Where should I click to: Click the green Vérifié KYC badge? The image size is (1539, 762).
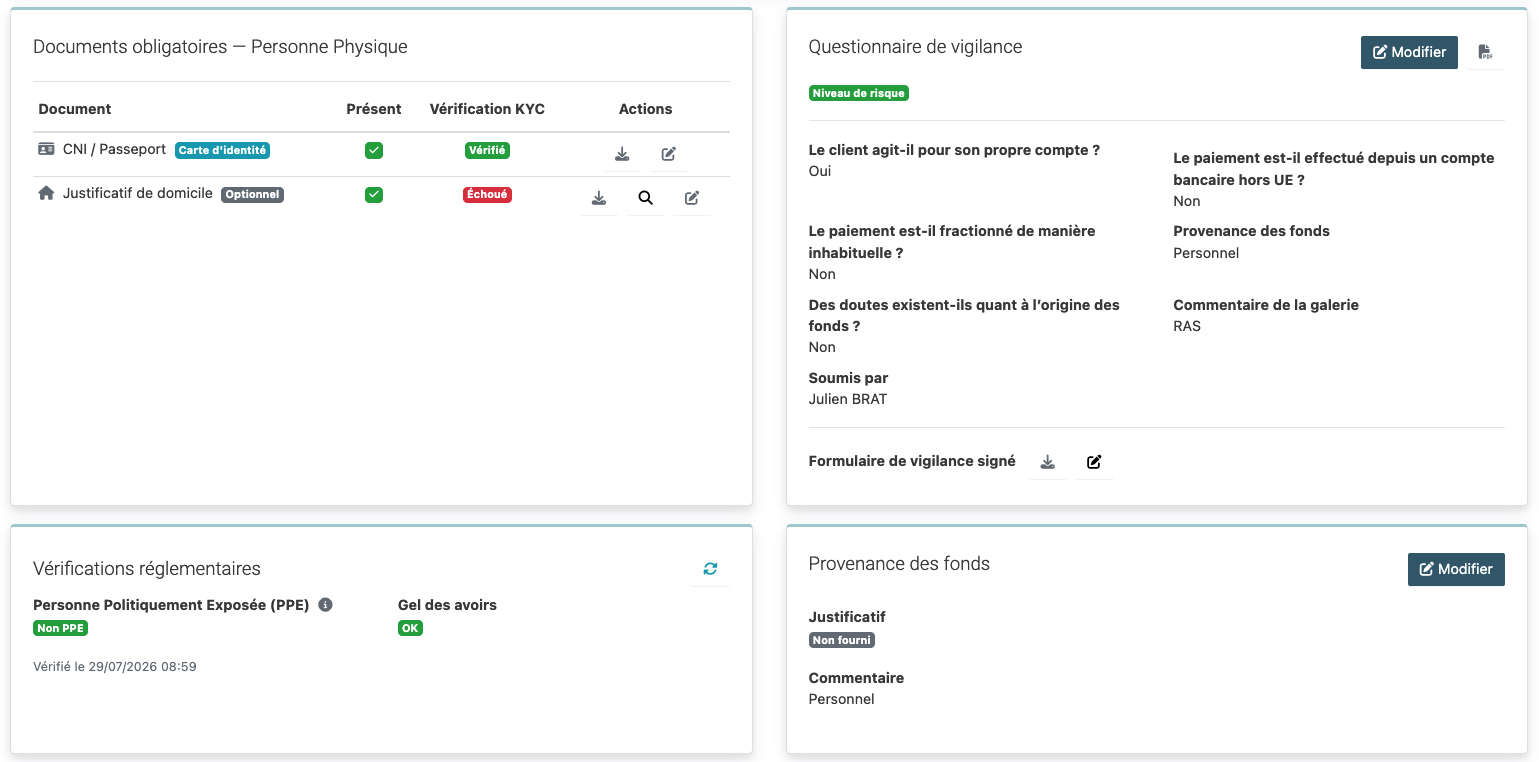click(x=487, y=150)
